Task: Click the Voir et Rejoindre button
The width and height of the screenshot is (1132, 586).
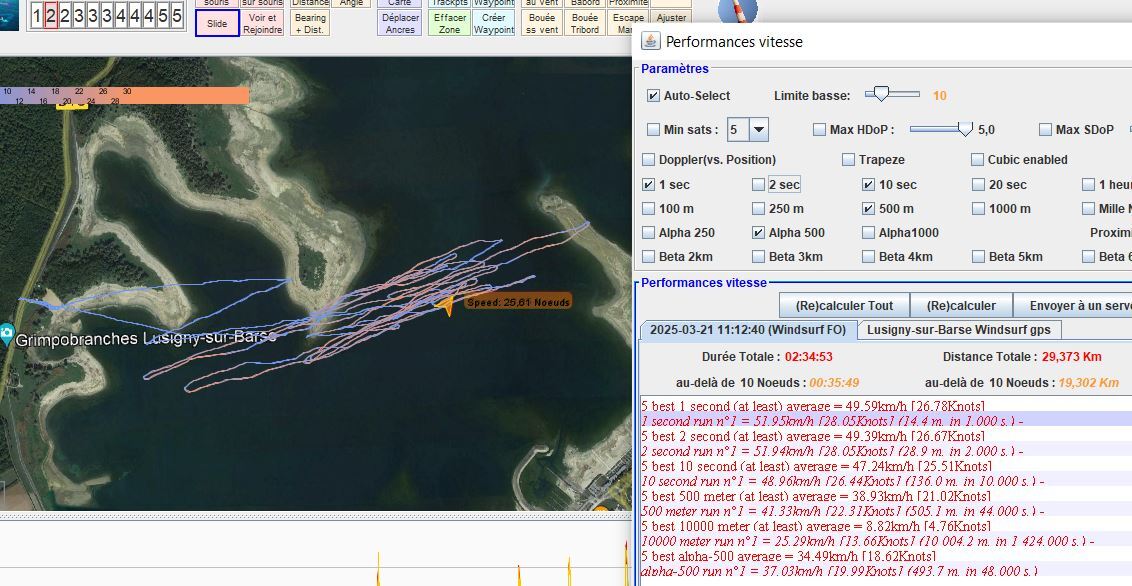Action: click(262, 23)
